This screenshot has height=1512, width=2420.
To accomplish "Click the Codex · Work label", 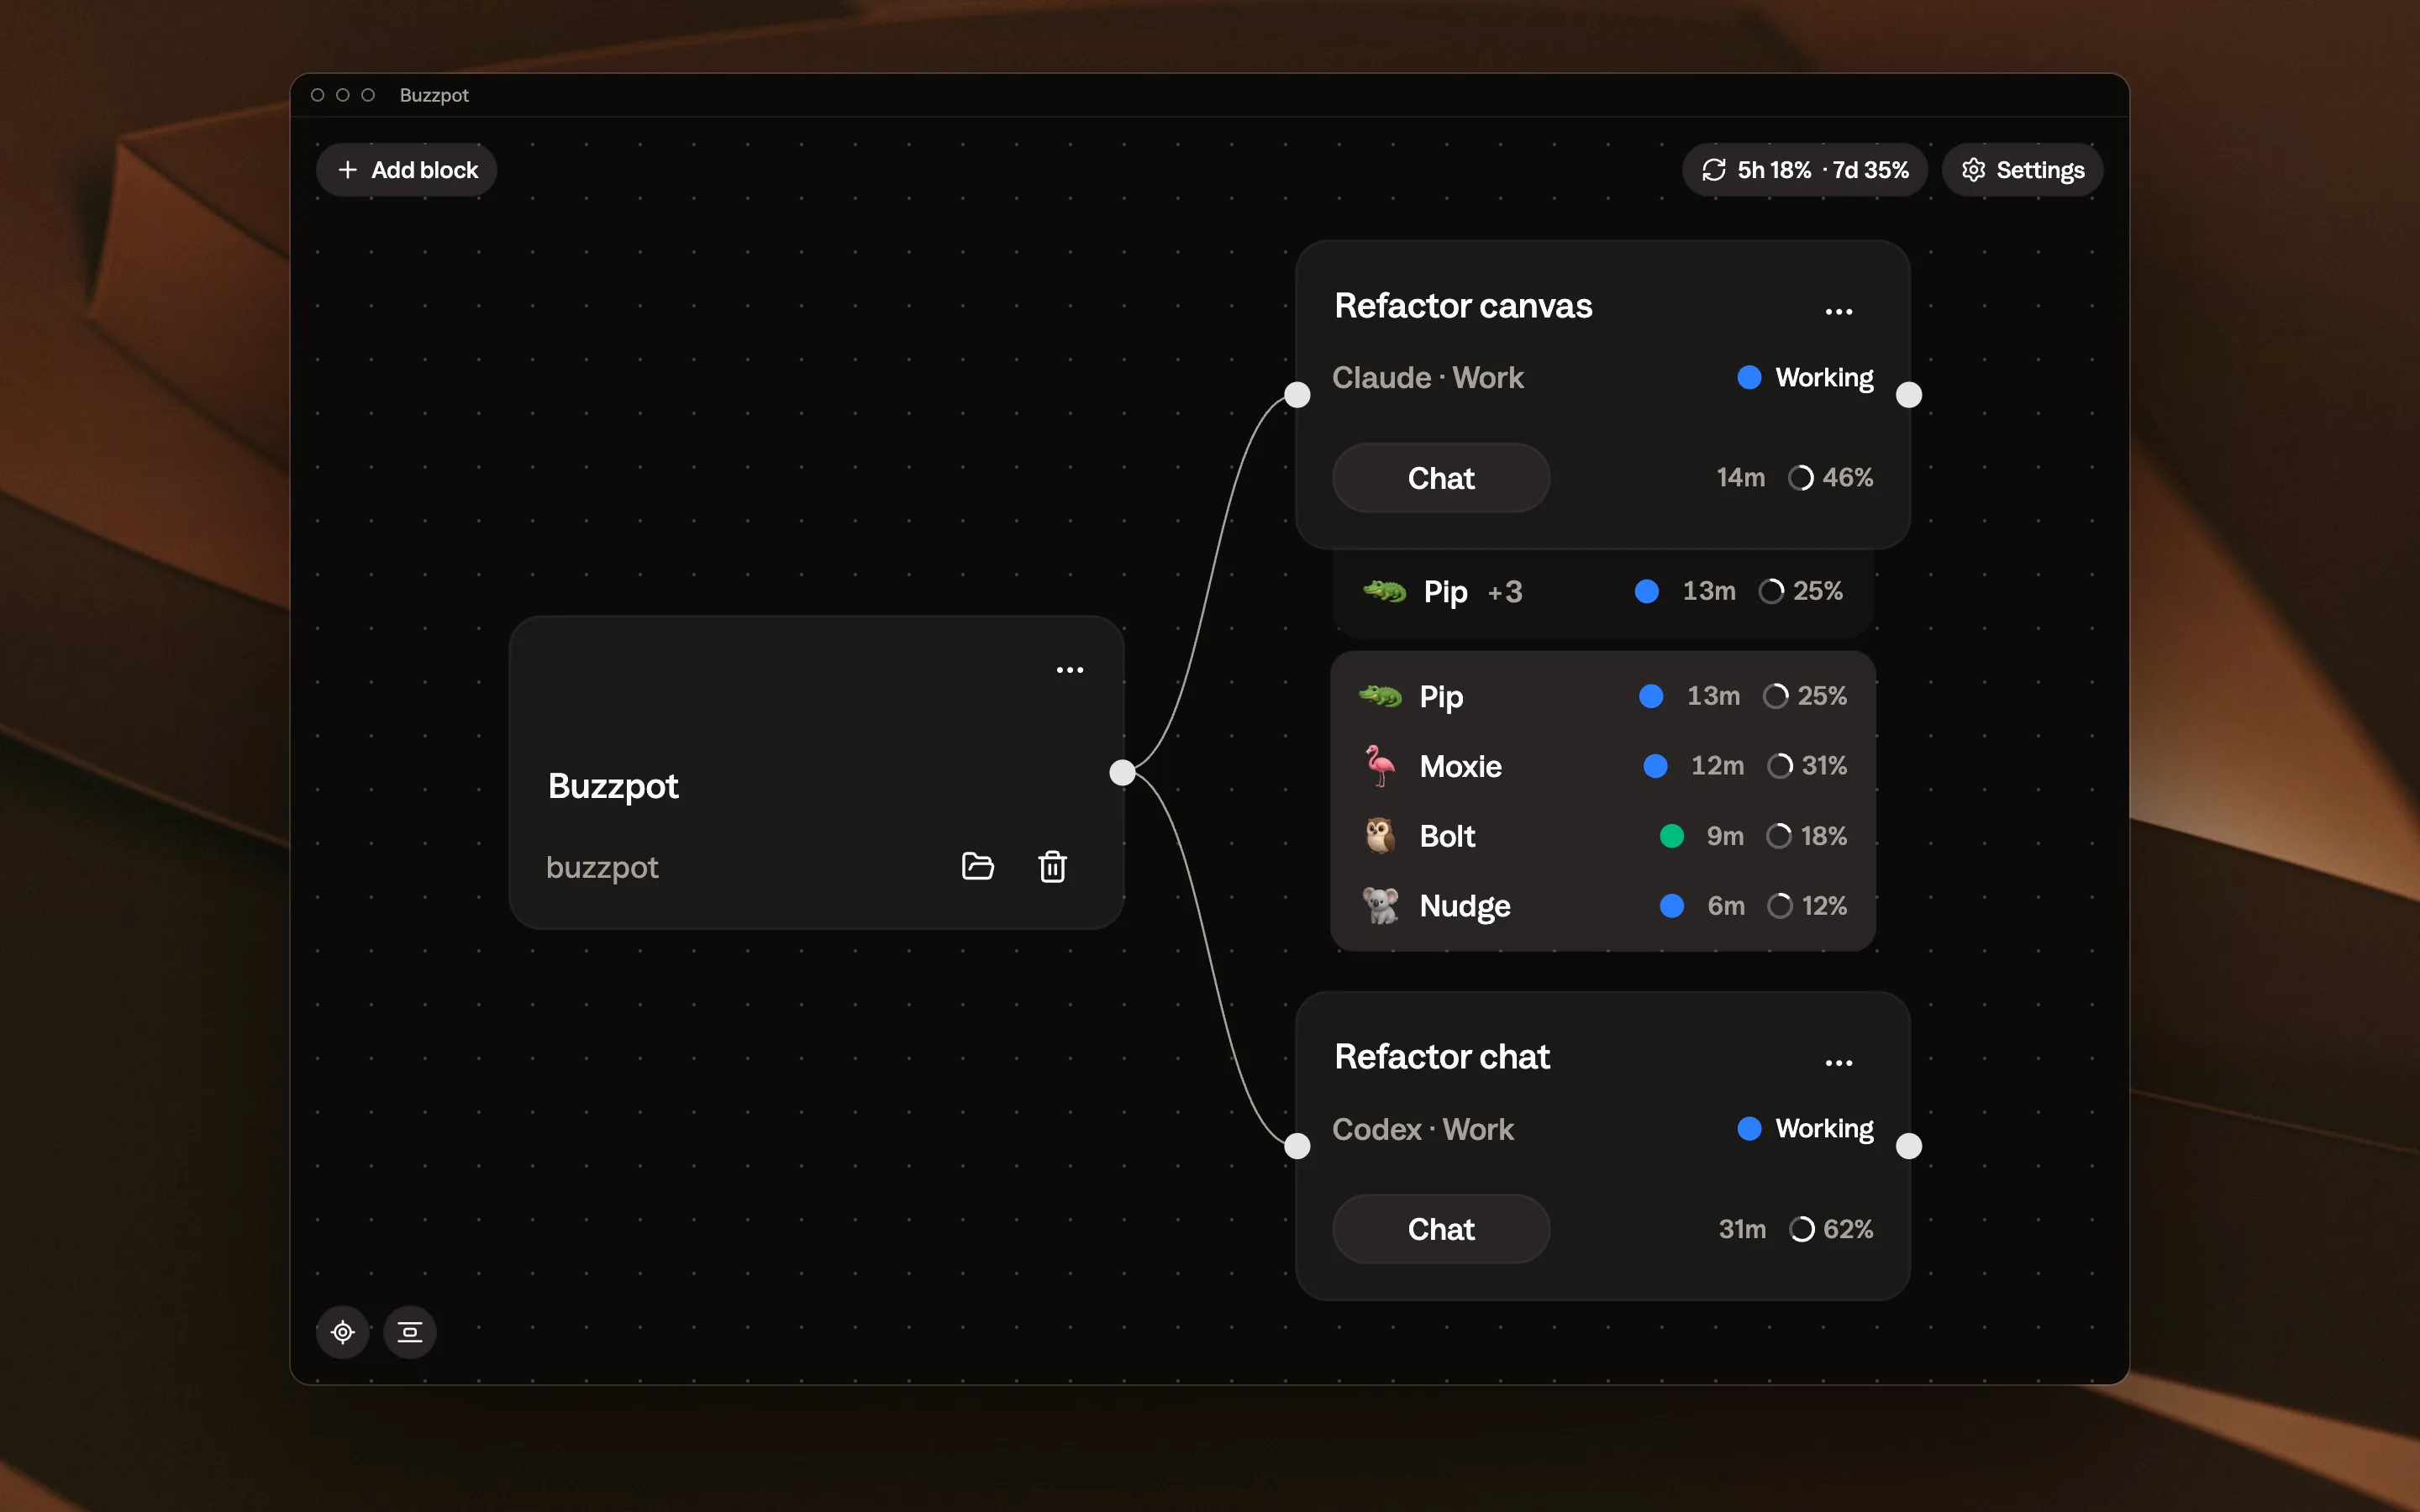I will (x=1423, y=1129).
